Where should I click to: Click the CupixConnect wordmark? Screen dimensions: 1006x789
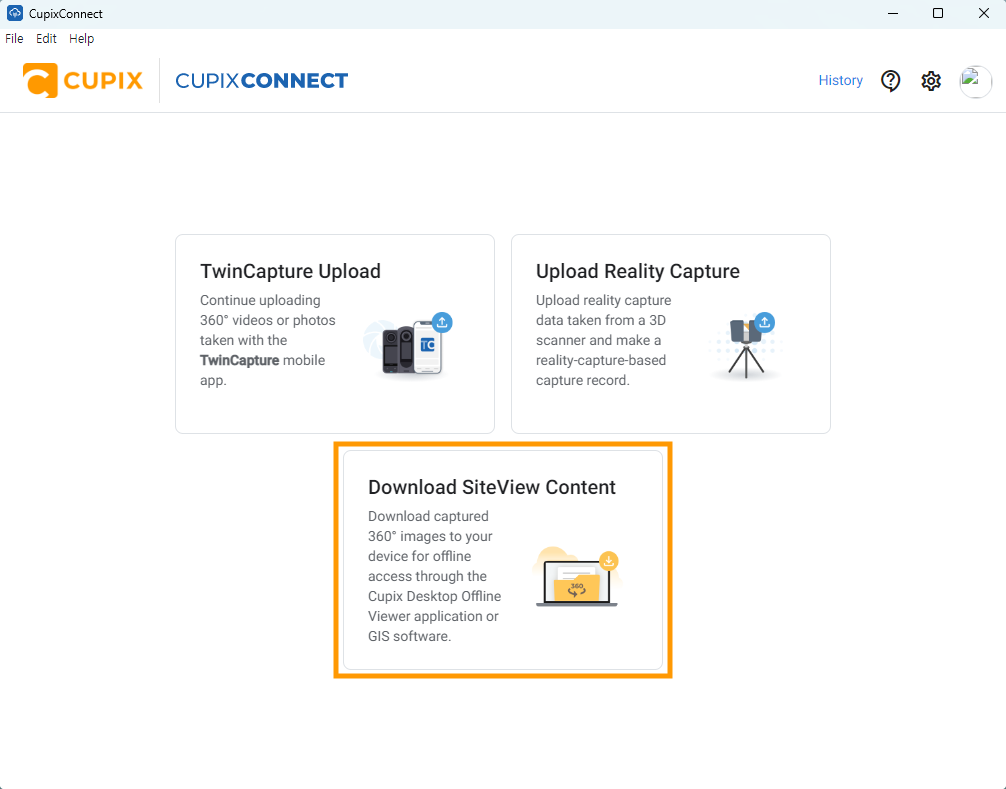pos(261,80)
